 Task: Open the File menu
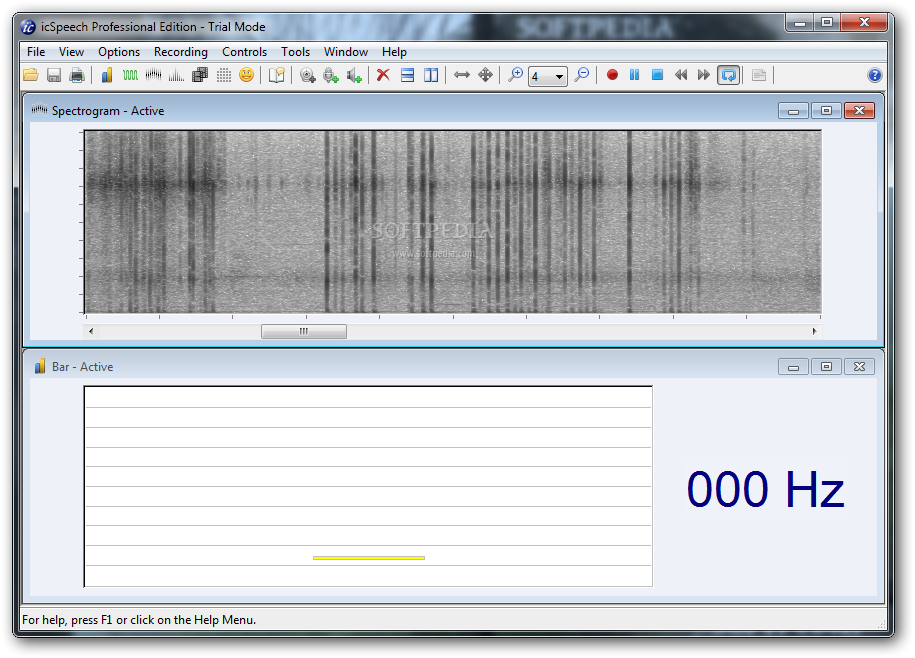(36, 52)
